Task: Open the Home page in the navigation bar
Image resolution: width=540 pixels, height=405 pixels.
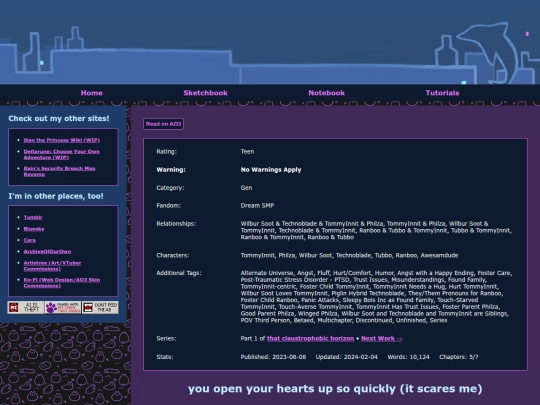Action: point(92,93)
